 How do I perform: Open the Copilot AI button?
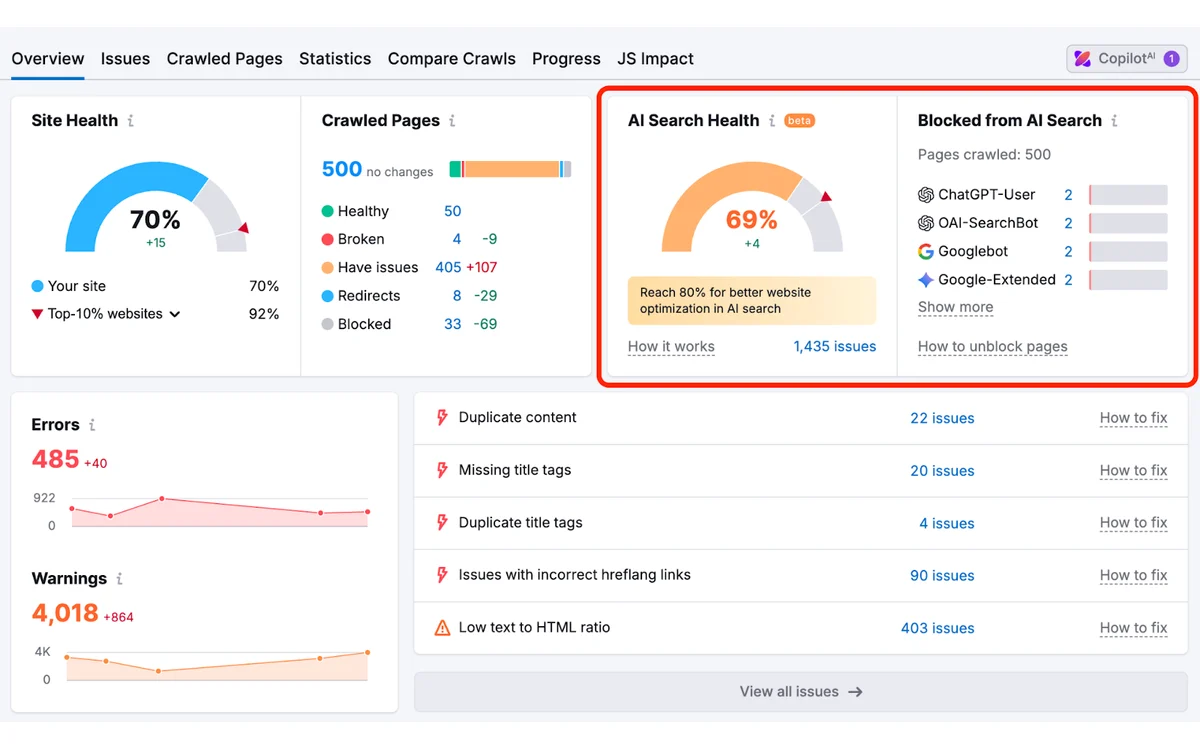click(x=1127, y=59)
